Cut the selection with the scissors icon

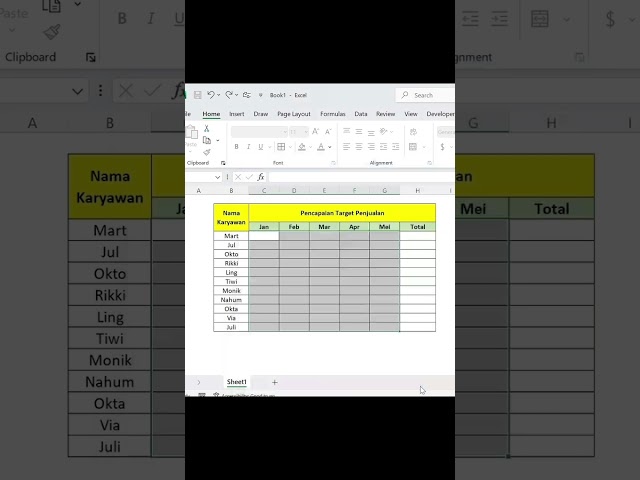(207, 129)
